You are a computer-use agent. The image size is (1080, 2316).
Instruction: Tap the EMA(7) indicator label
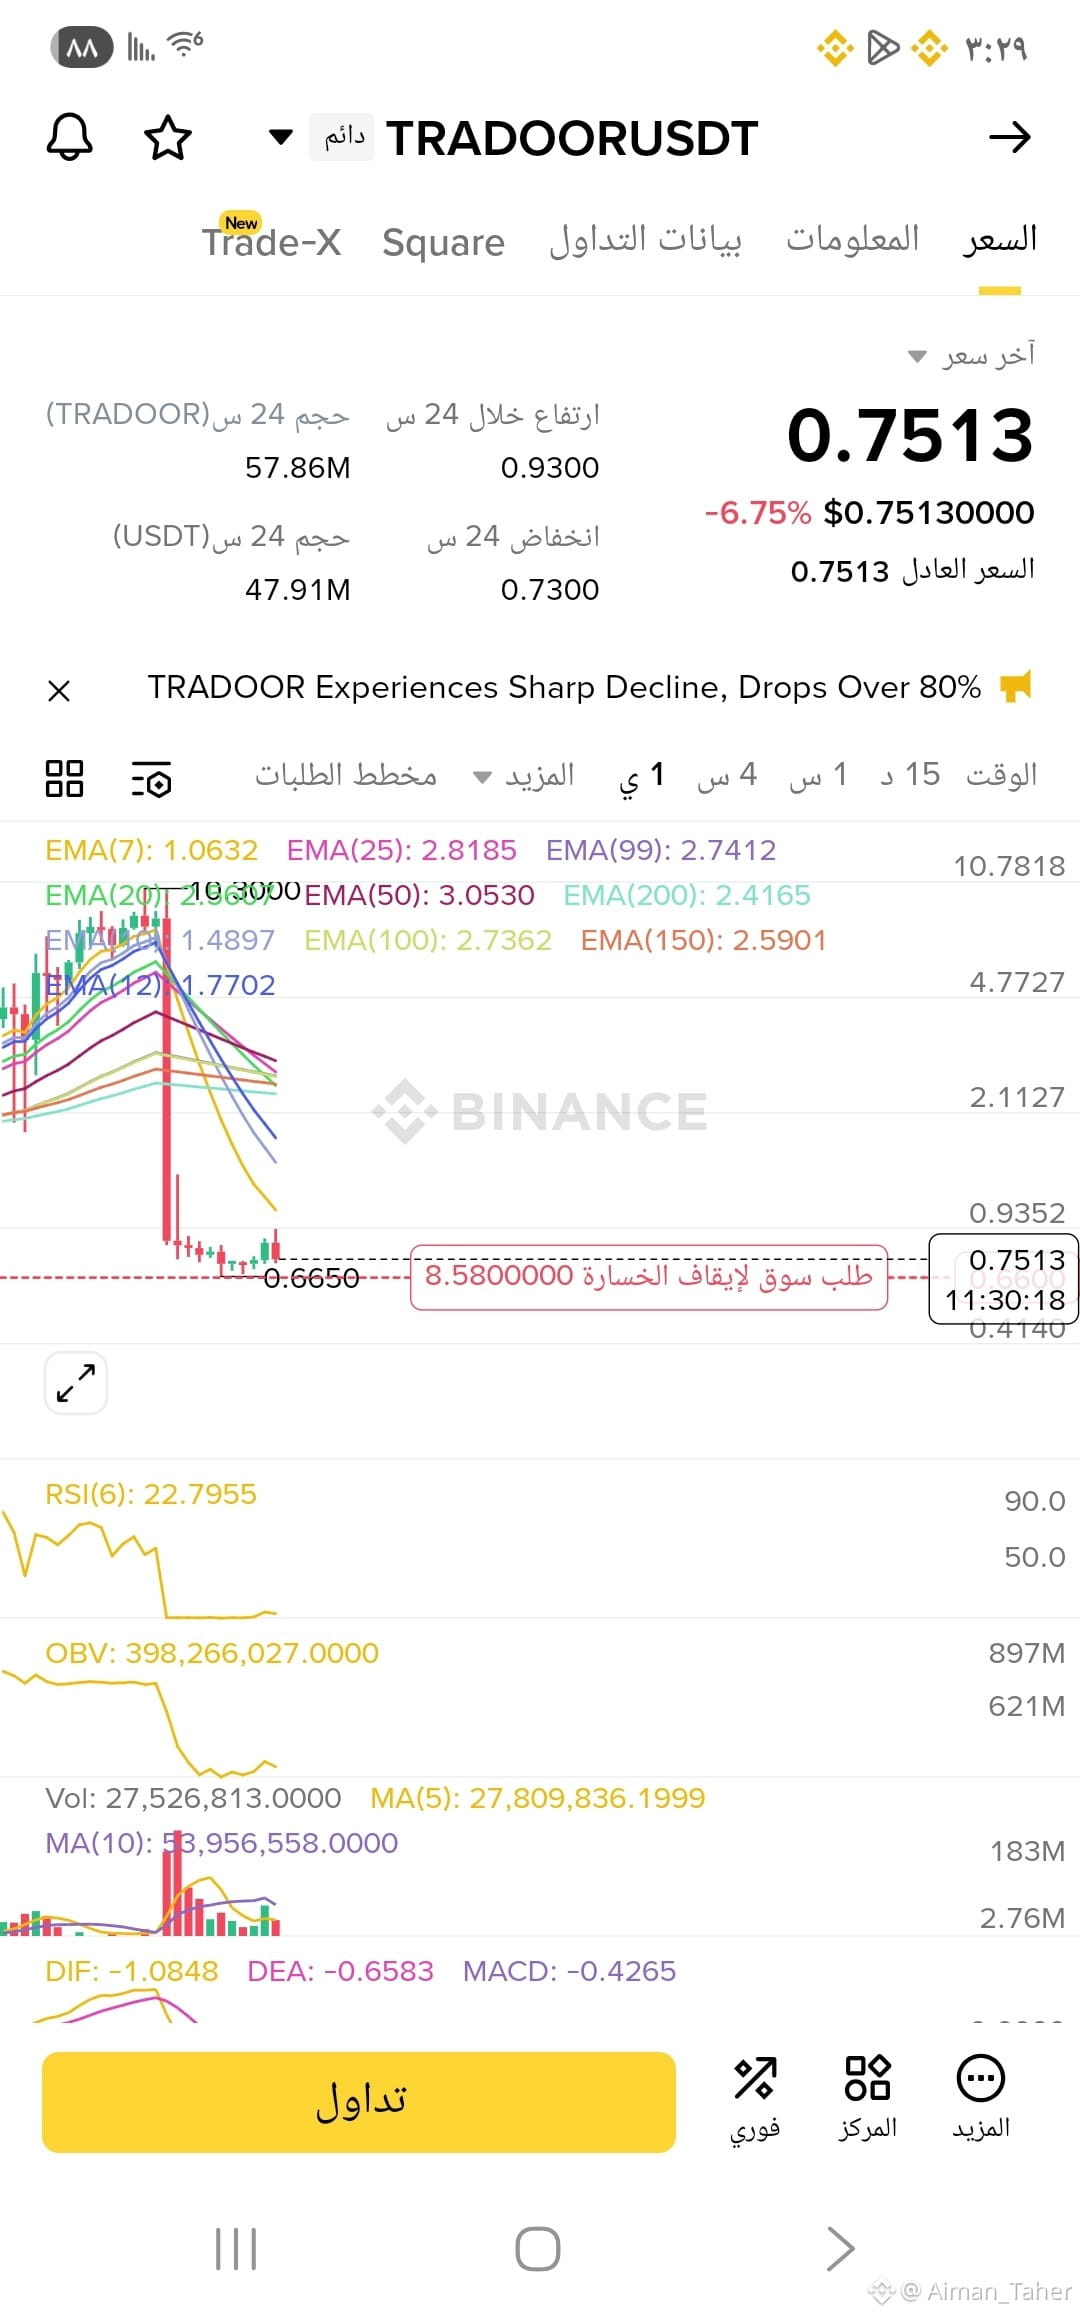(151, 850)
